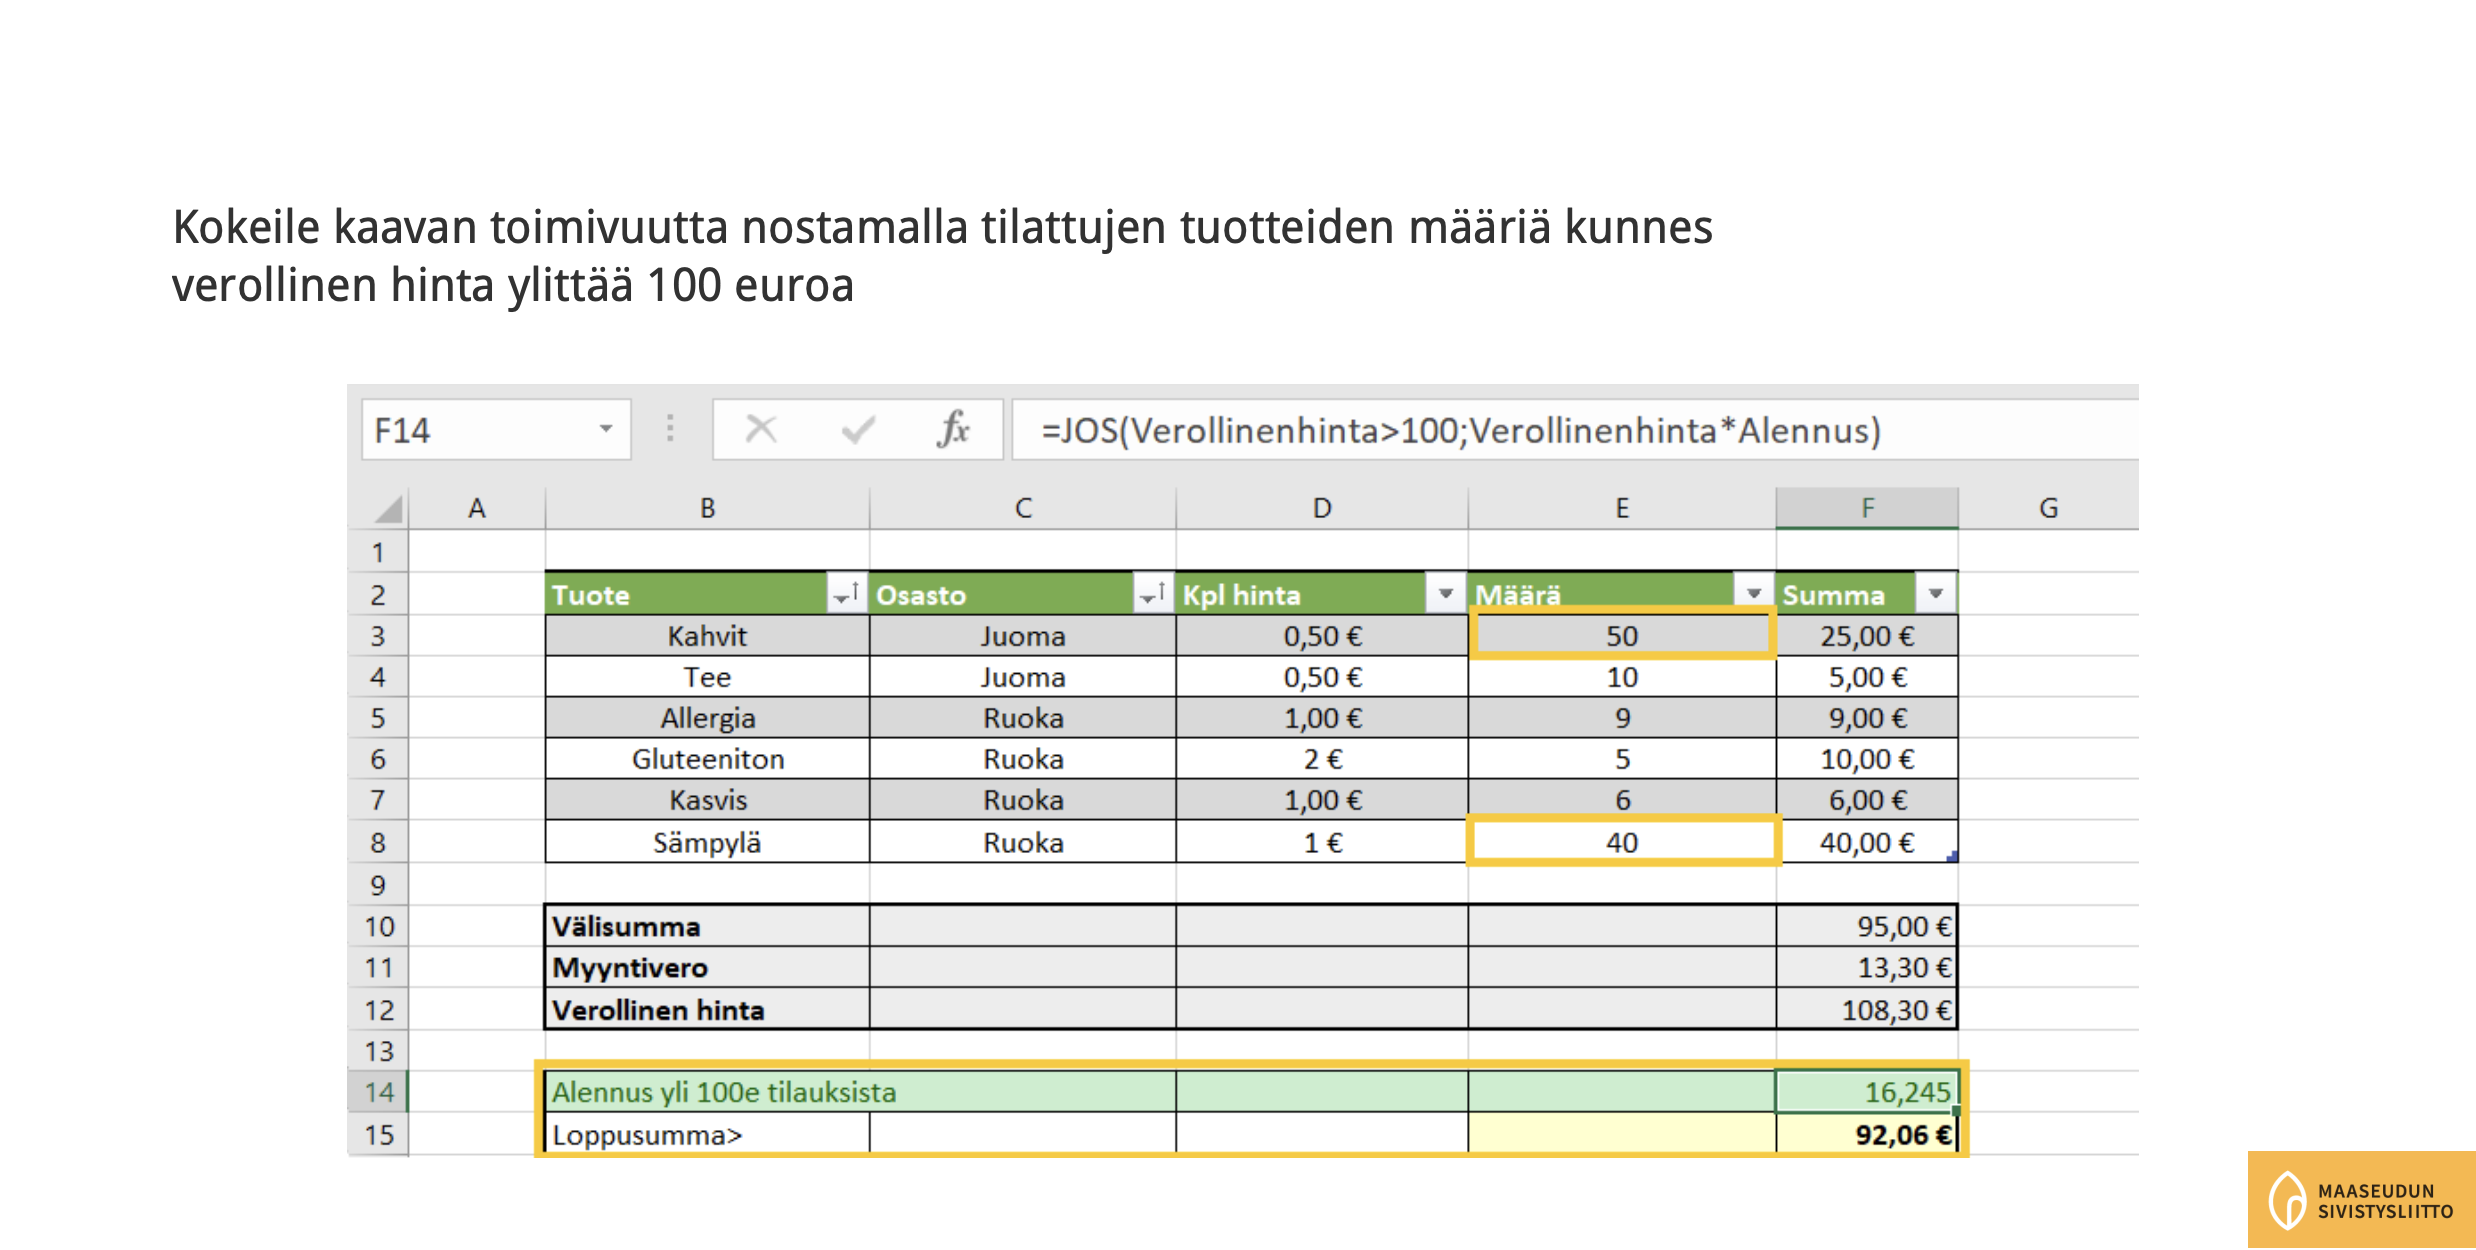Select the subtotal value 95,00 €
2476x1250 pixels.
1867,926
